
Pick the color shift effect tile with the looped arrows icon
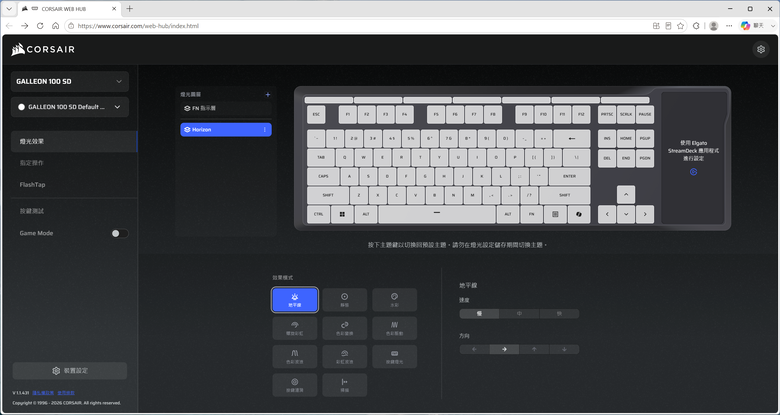345,328
